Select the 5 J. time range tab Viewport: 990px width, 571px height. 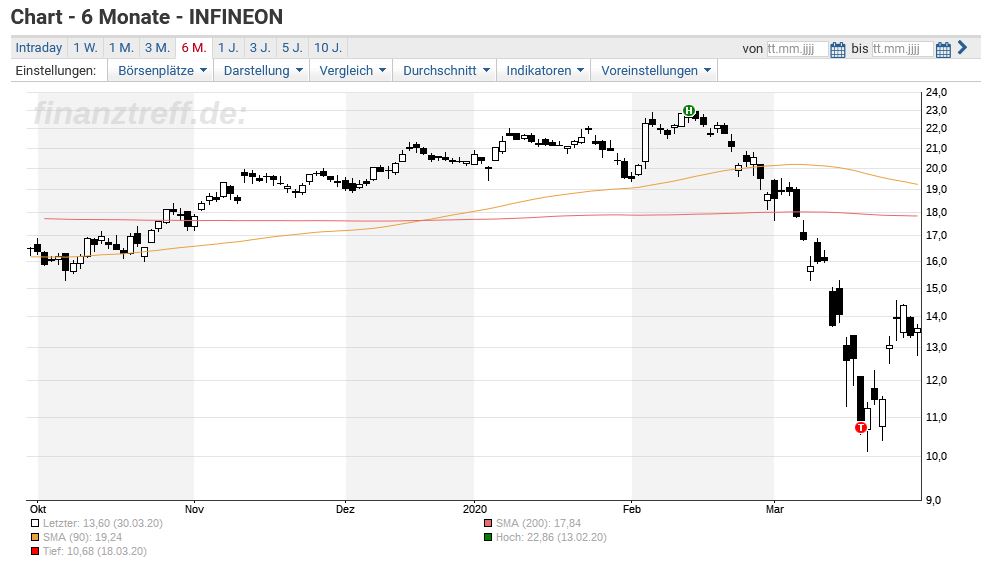[x=292, y=47]
